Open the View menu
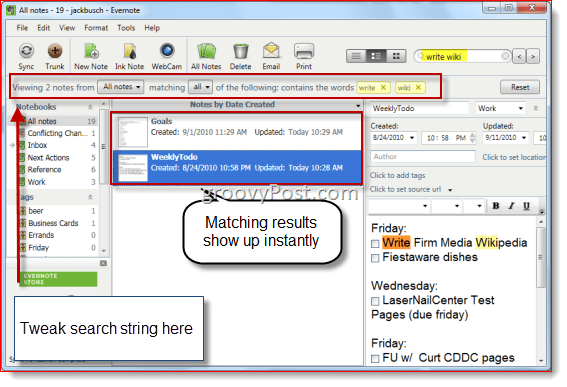This screenshot has width=567, height=387. click(x=67, y=28)
